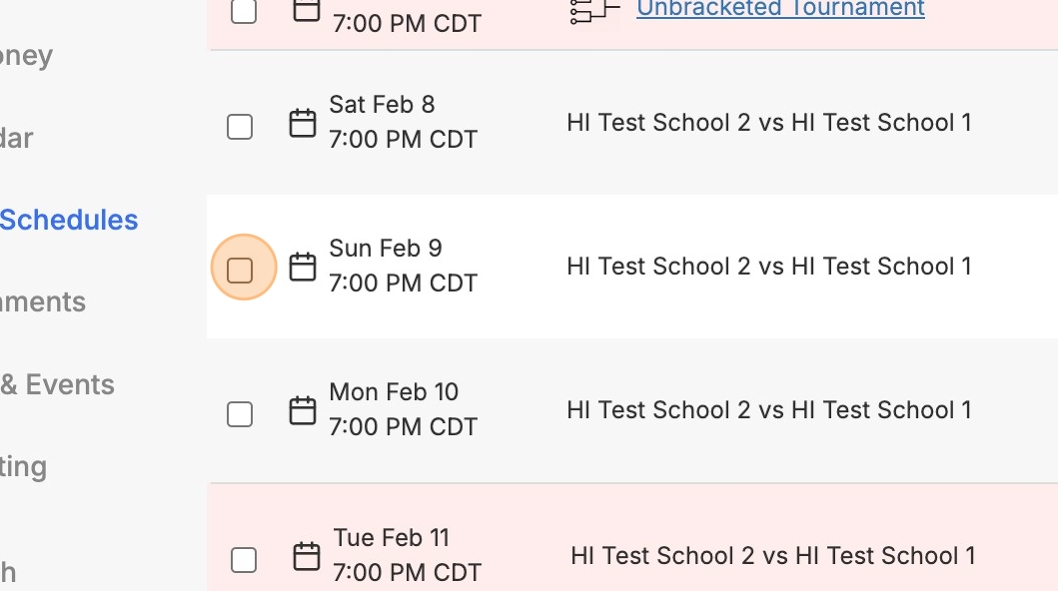Open the Unbracketed Tournament link
Viewport: 1058px width, 591px height.
click(x=780, y=9)
